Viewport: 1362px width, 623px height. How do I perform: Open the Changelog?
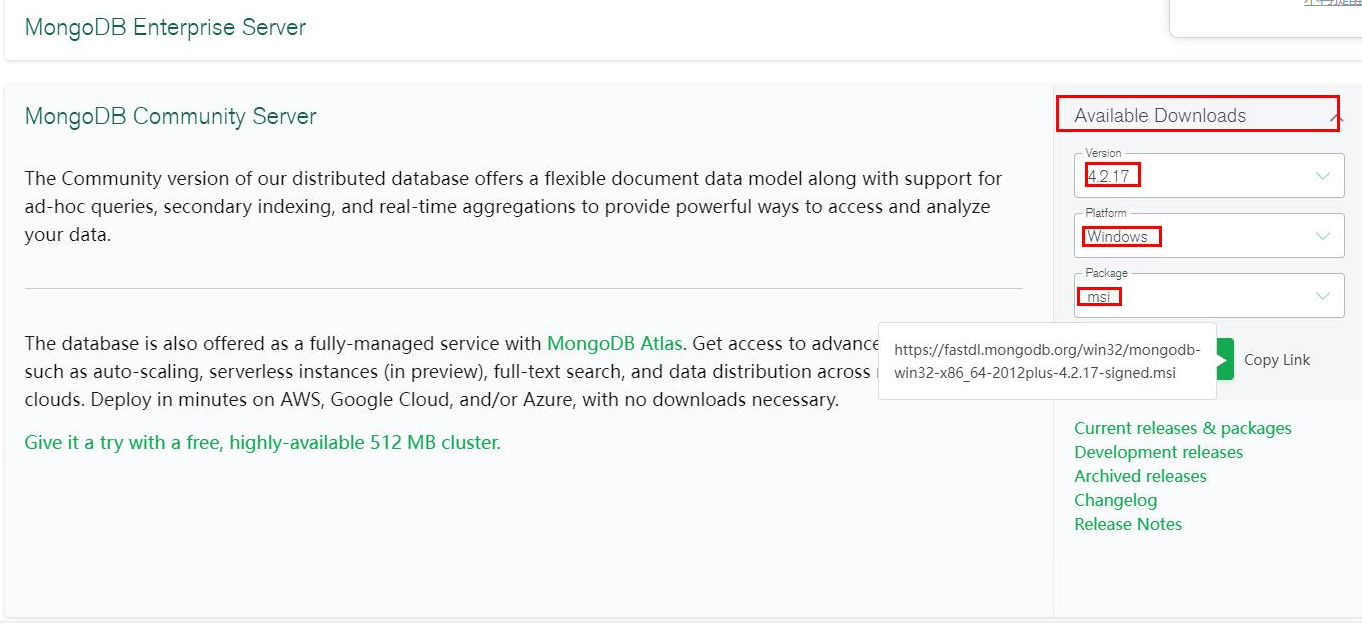point(1115,500)
